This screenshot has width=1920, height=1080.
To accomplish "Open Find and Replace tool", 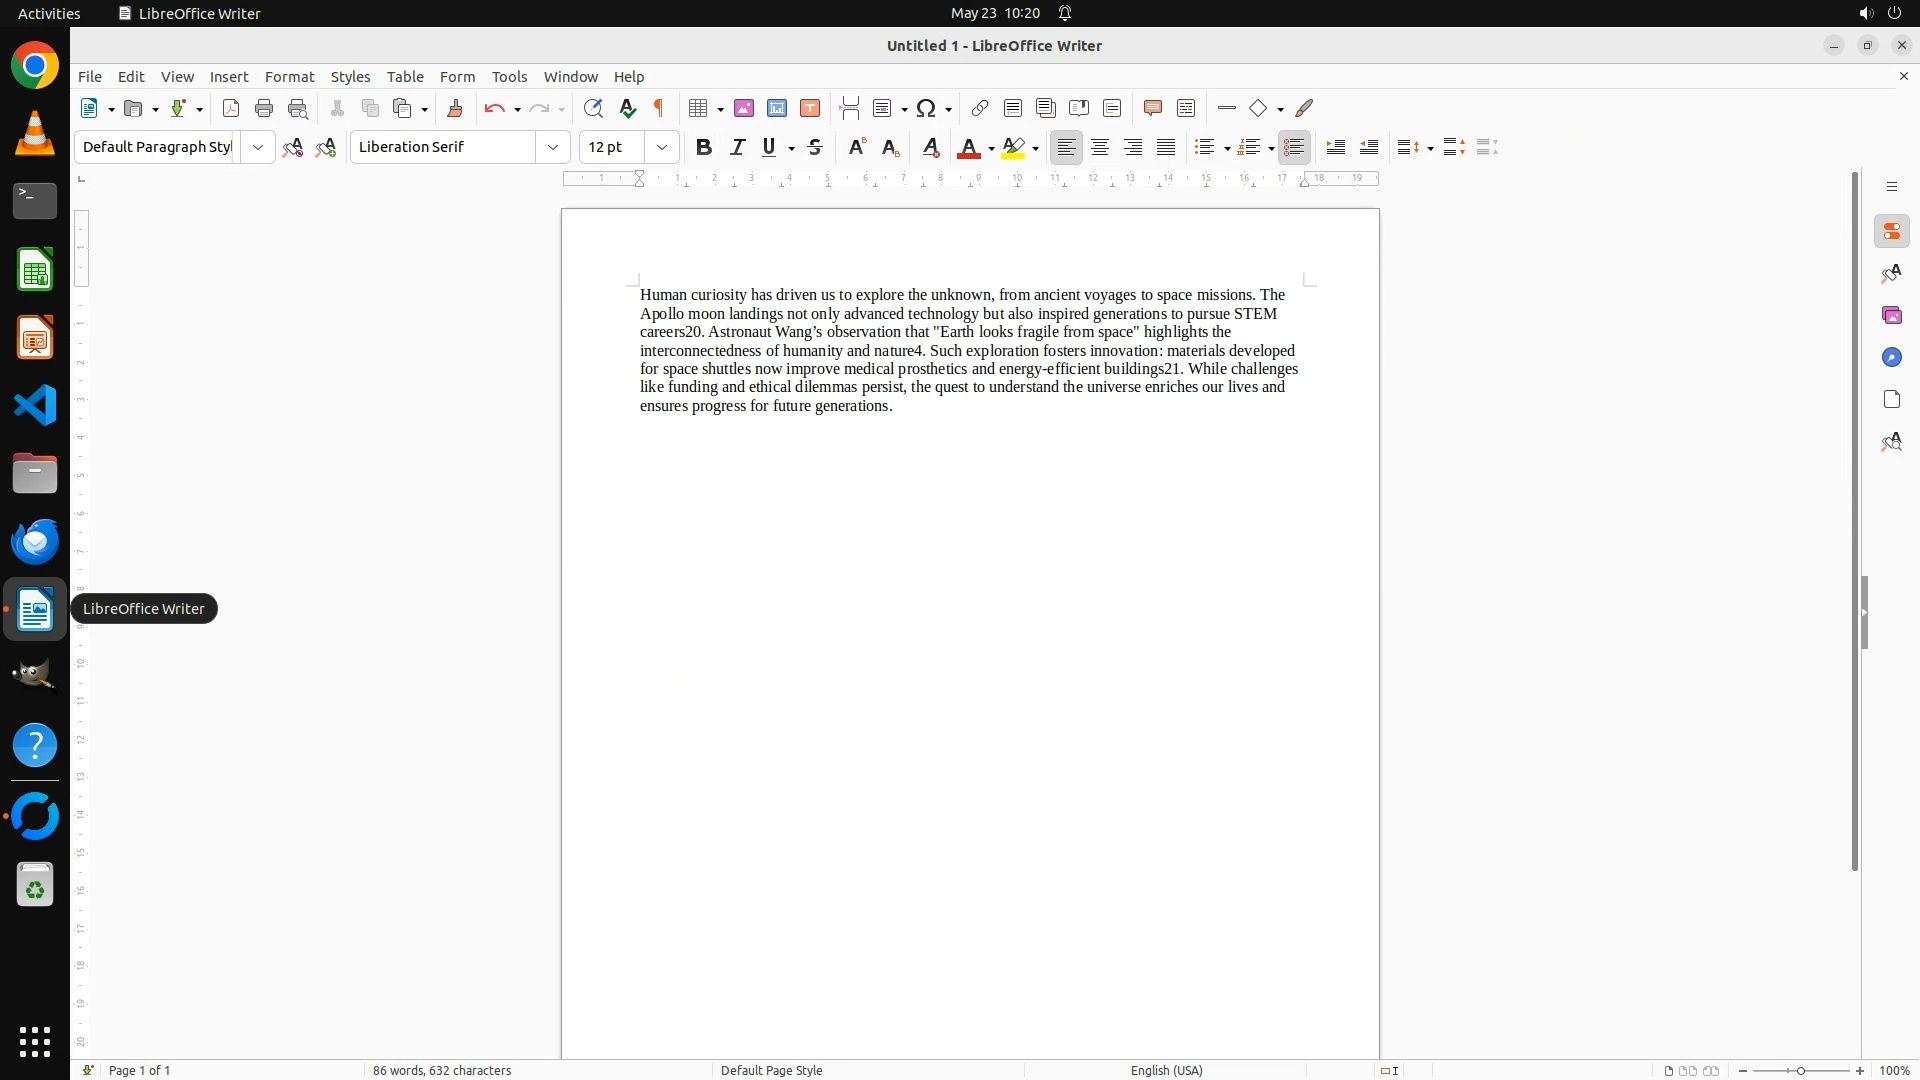I will click(x=593, y=108).
